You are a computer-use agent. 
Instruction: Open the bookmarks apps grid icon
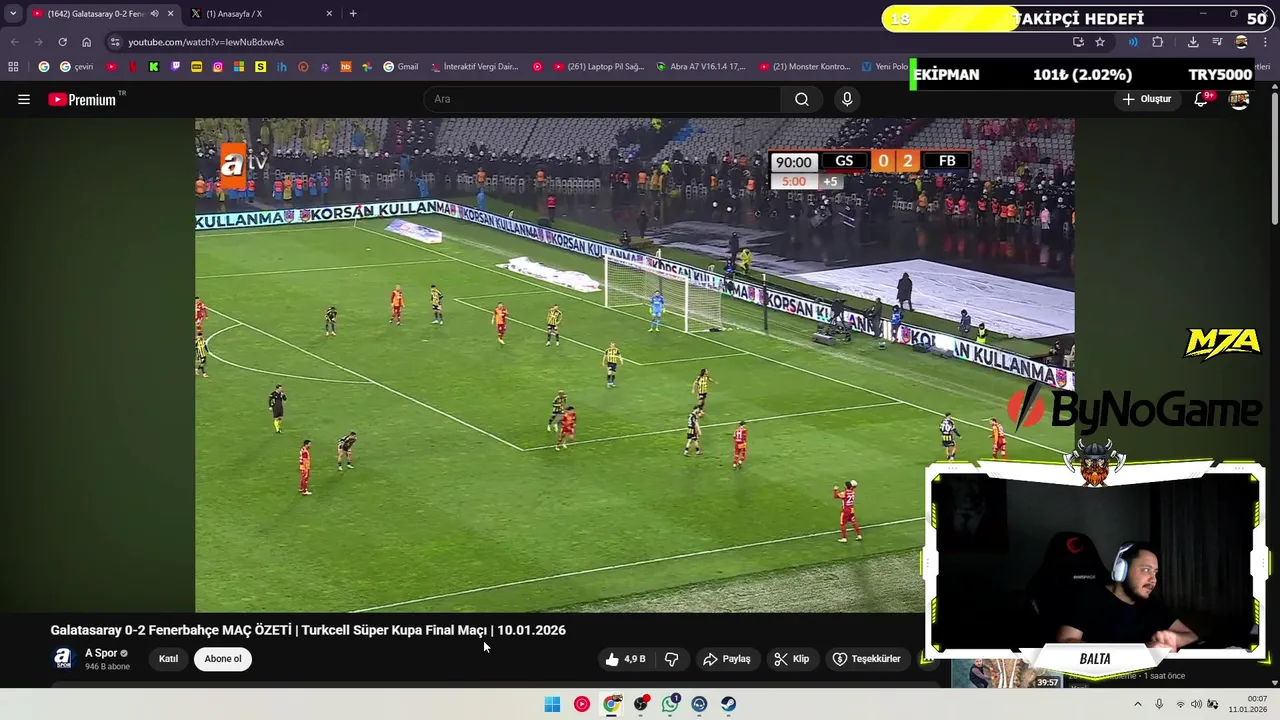[x=13, y=67]
